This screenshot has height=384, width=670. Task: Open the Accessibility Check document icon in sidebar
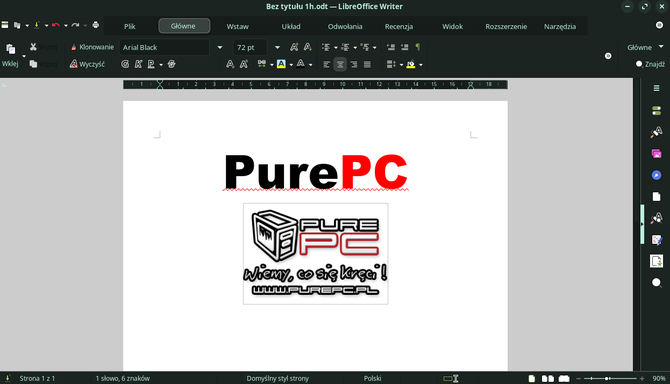click(x=656, y=261)
